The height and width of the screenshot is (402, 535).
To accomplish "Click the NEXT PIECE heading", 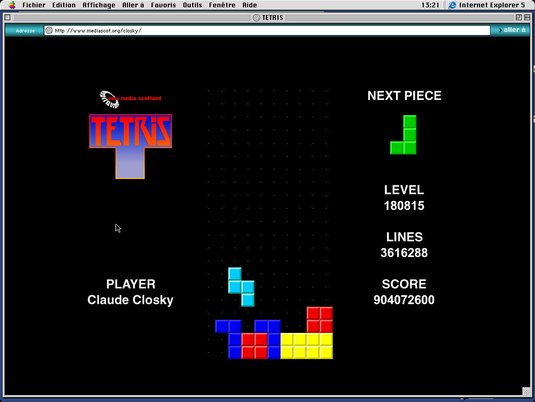I will click(404, 96).
